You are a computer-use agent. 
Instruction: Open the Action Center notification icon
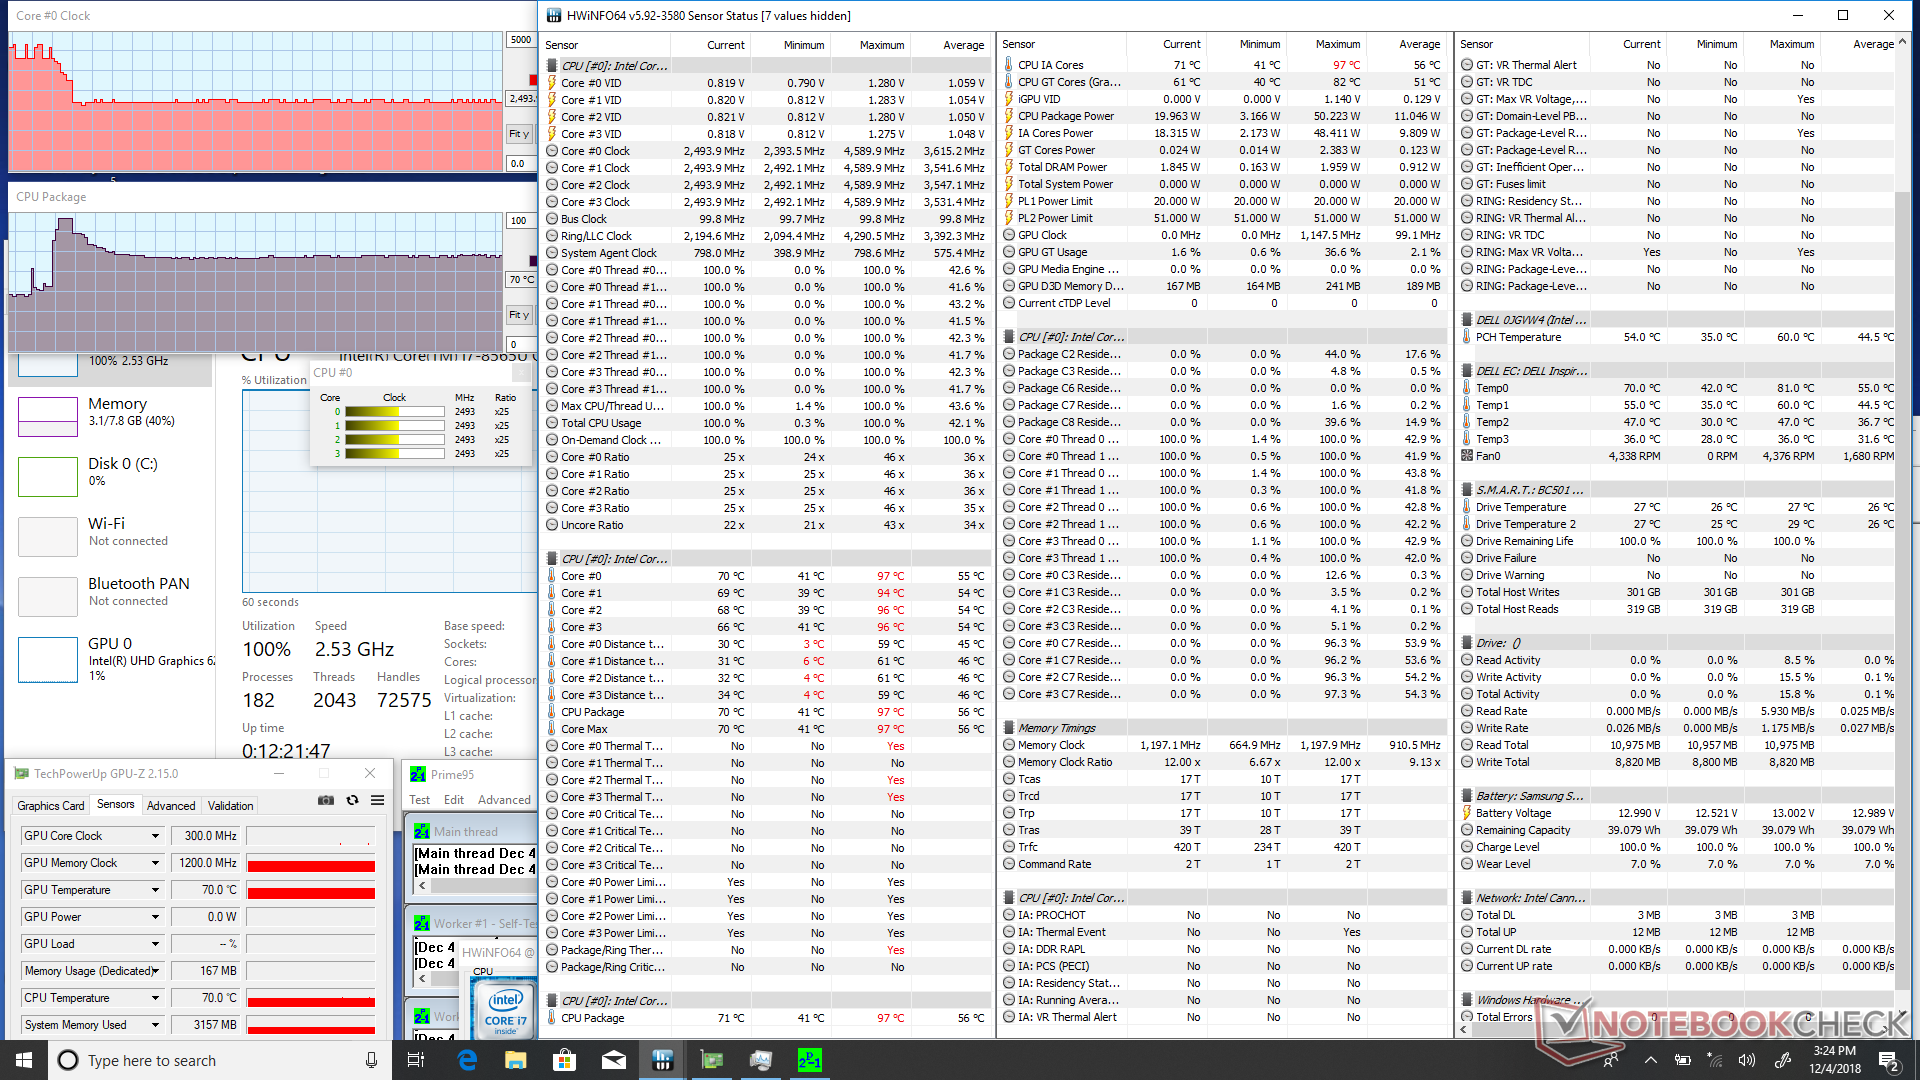(x=1888, y=1060)
